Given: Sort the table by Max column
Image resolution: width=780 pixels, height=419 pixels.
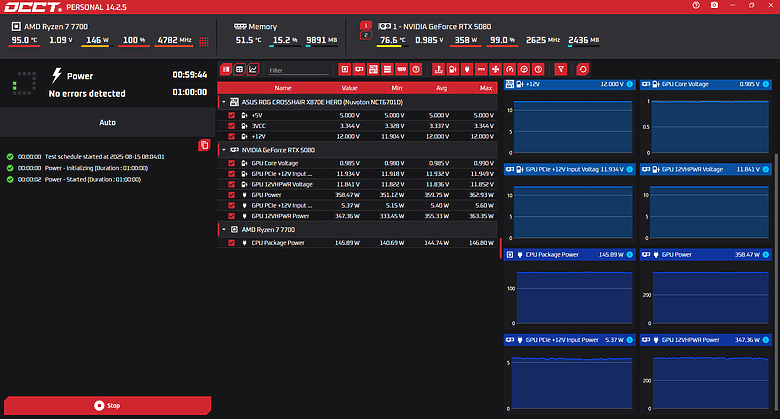Looking at the screenshot, I should (x=486, y=88).
